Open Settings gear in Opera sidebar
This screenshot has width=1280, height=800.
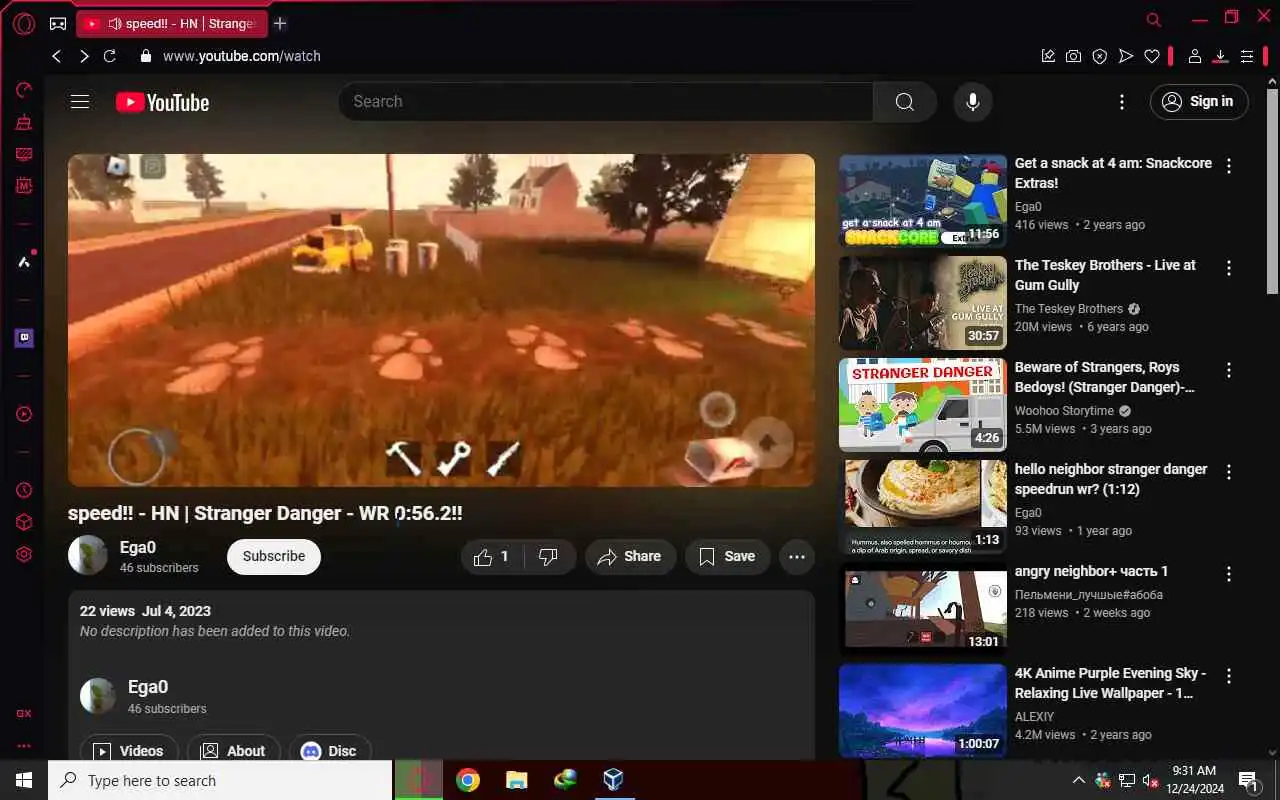24,554
